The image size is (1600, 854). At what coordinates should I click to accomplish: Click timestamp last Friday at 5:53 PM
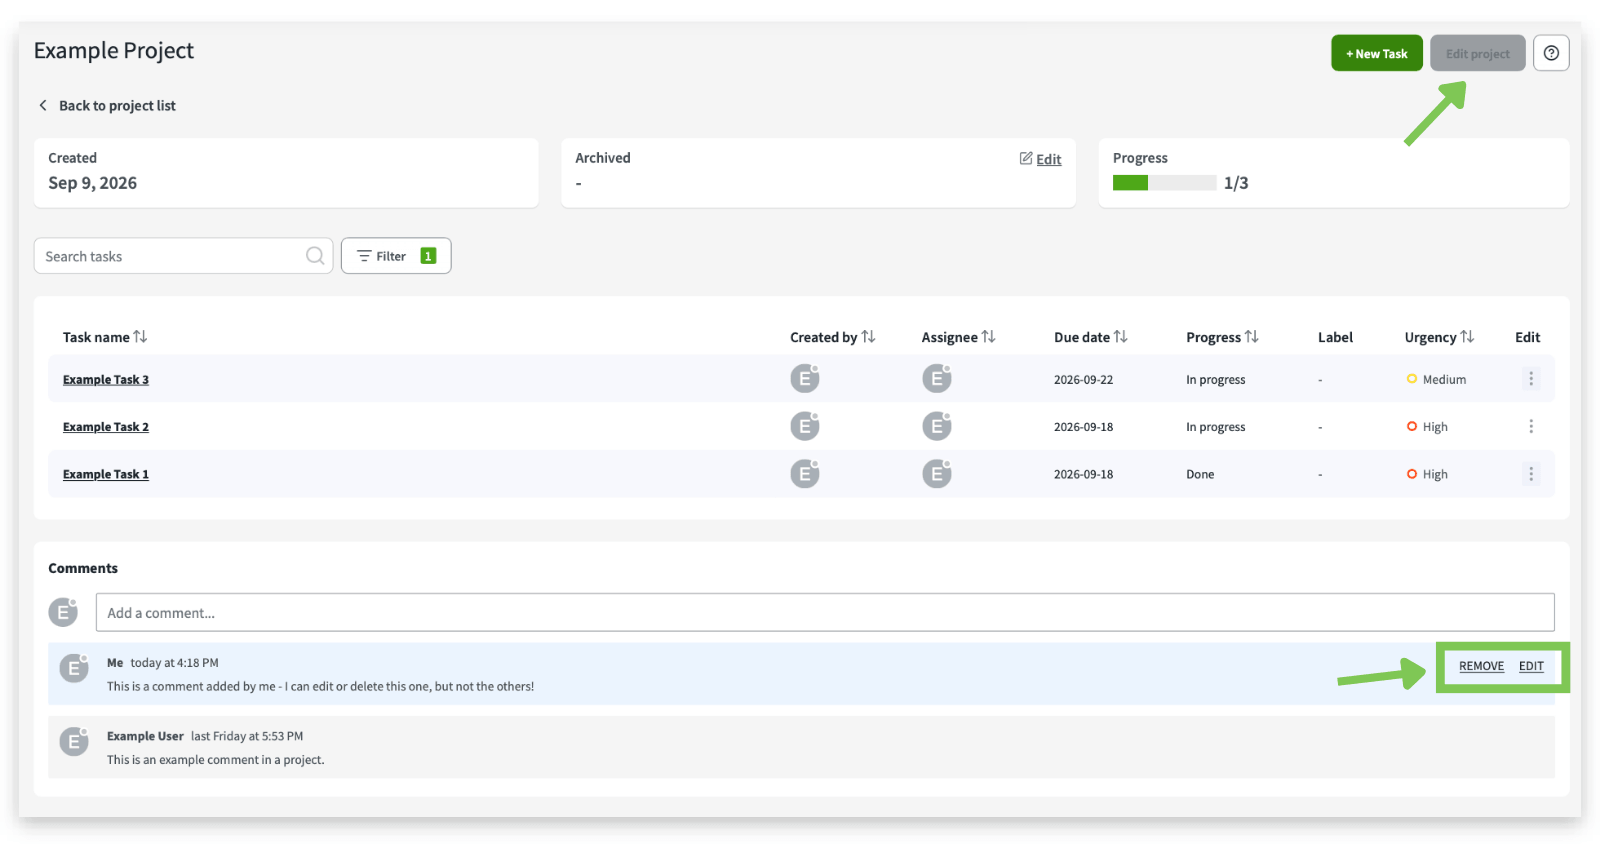point(247,736)
